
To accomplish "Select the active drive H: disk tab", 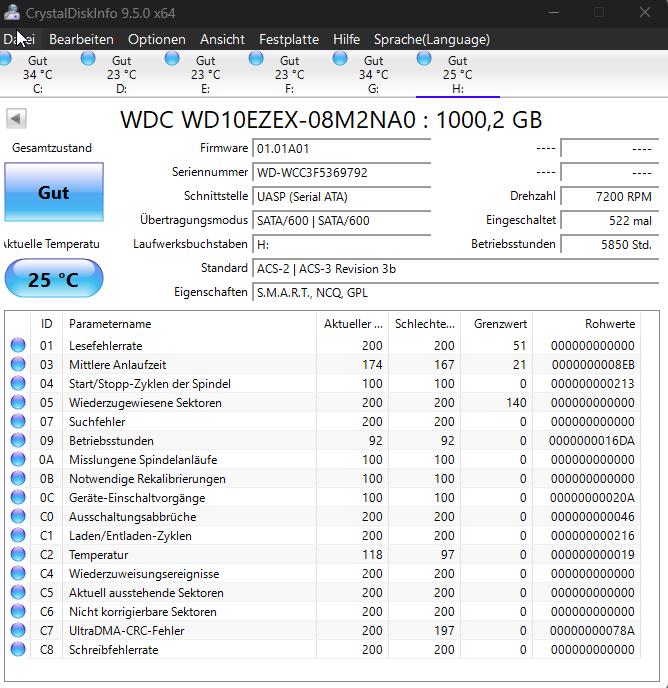I will pyautogui.click(x=458, y=74).
